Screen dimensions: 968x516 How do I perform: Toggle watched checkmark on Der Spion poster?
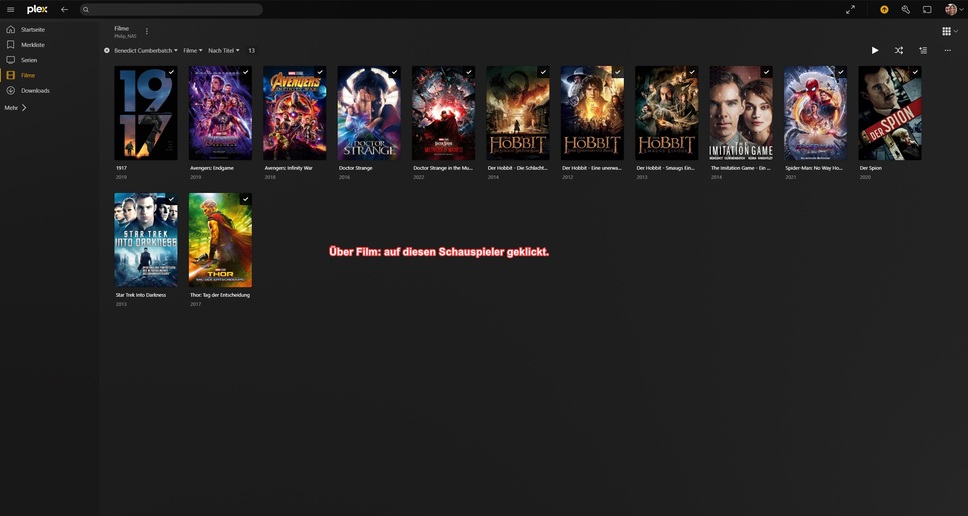[x=916, y=72]
